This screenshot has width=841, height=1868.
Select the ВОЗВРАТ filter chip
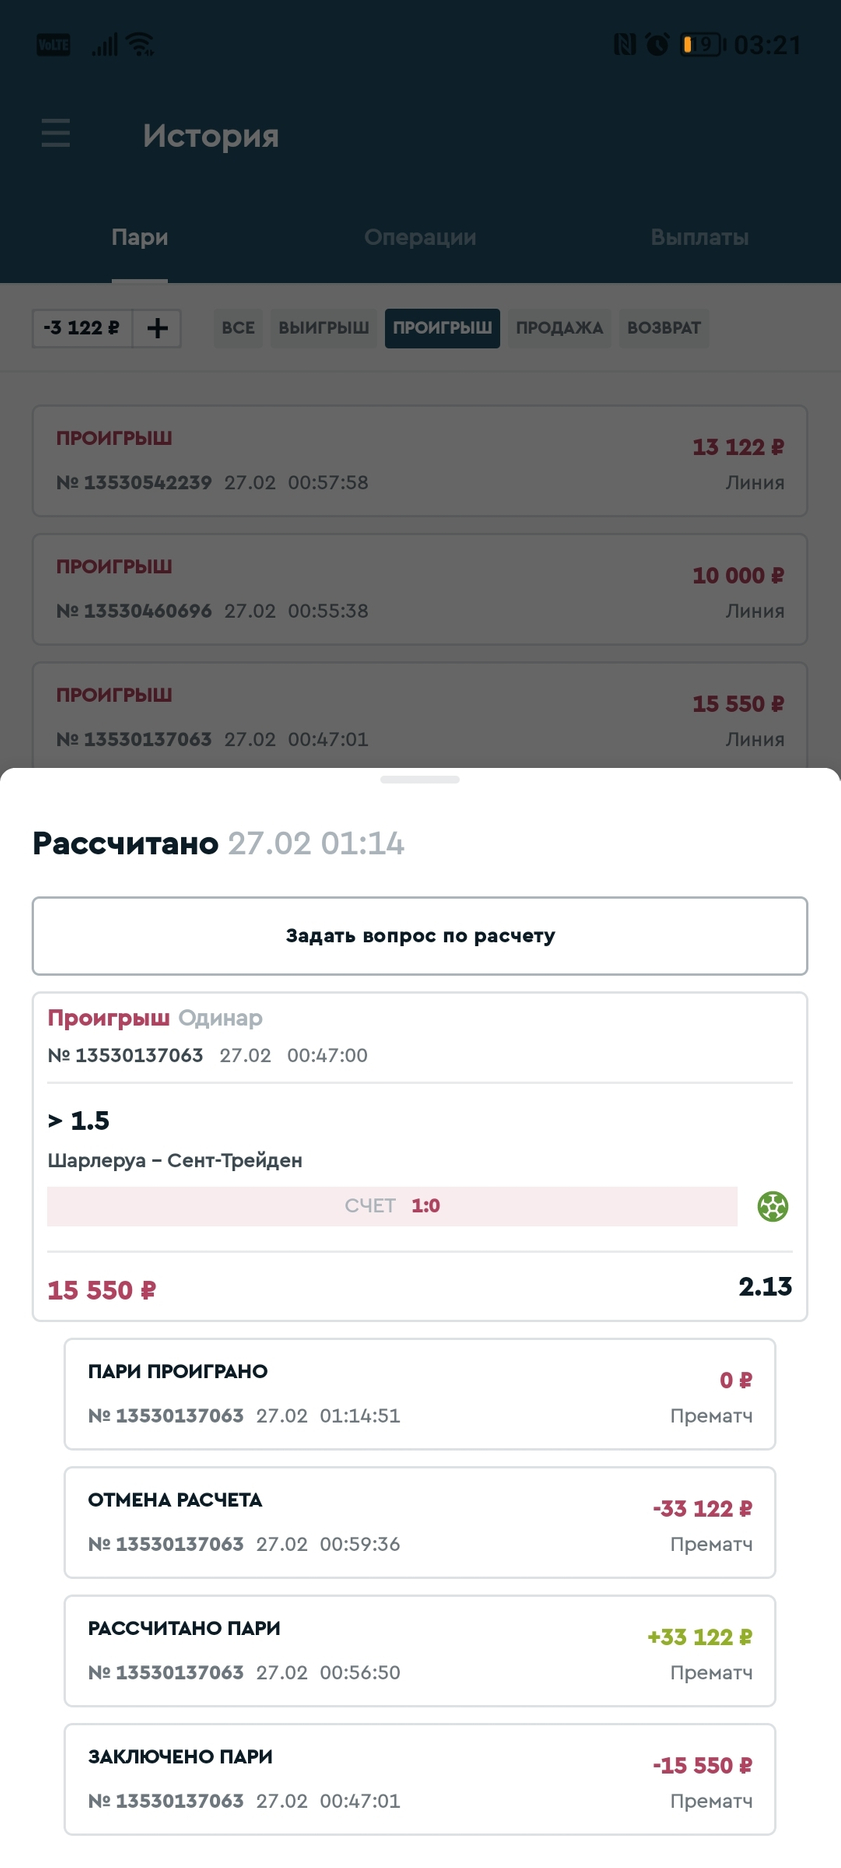[x=664, y=328]
